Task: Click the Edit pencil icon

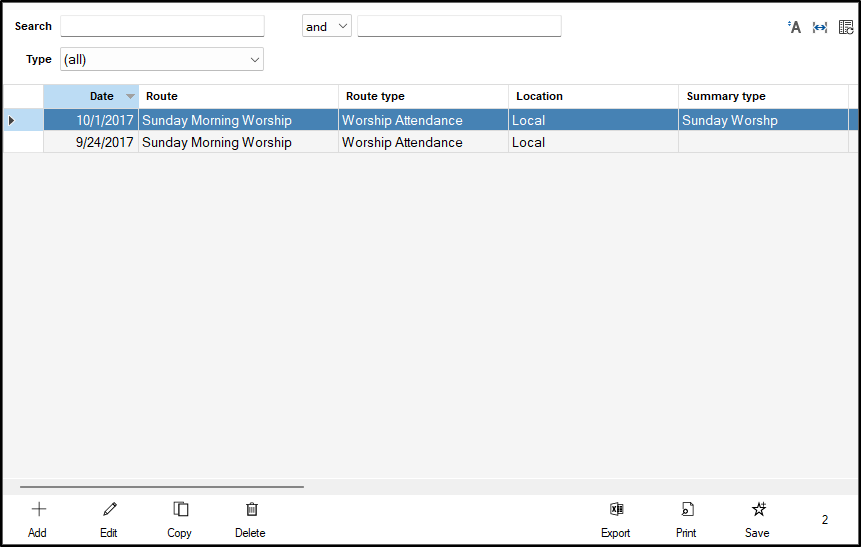Action: [109, 509]
